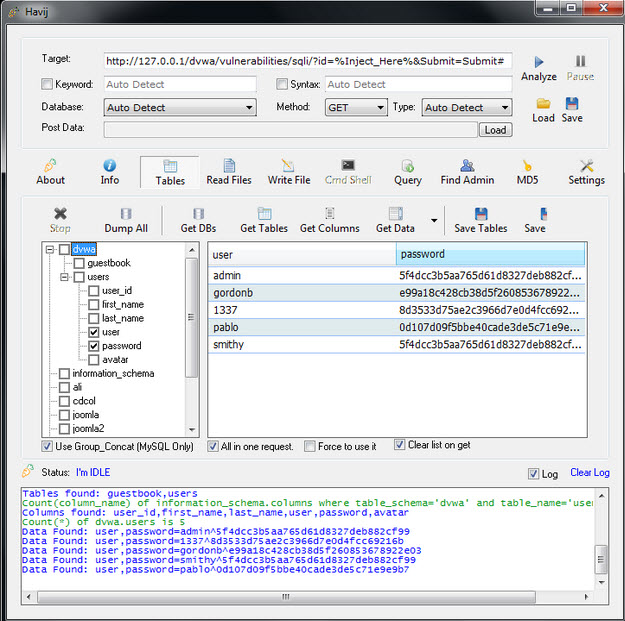Open the Method GET dropdown

356,108
